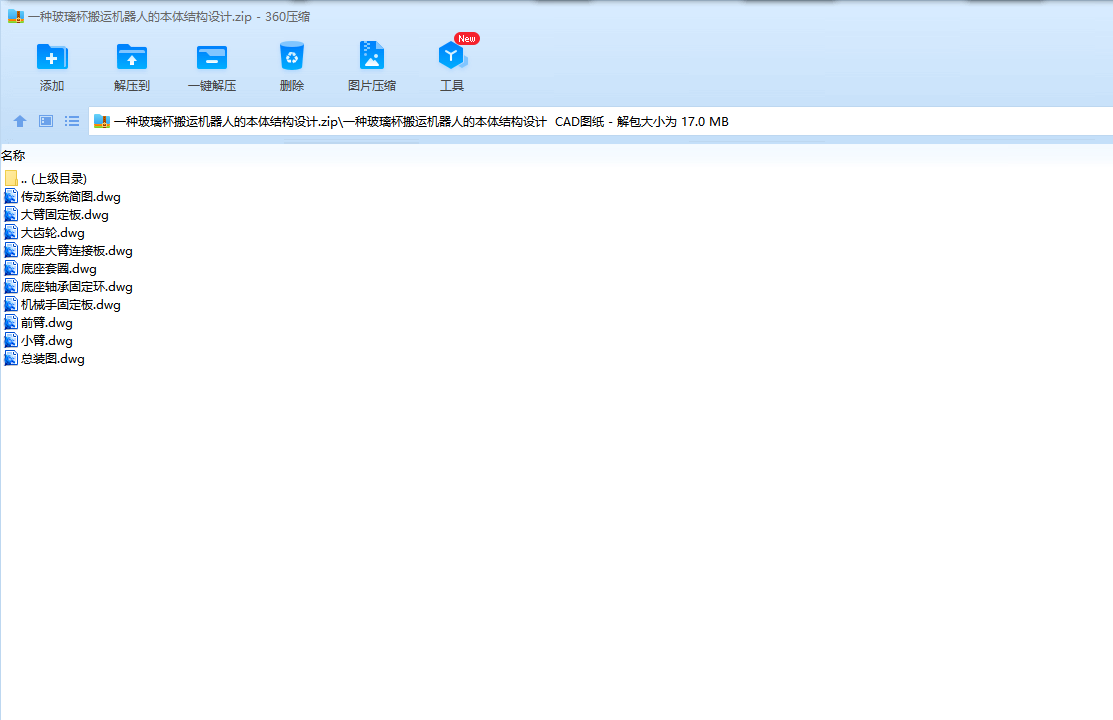Click the dwg file icon beside 机械手固定板.dwg

(11, 304)
